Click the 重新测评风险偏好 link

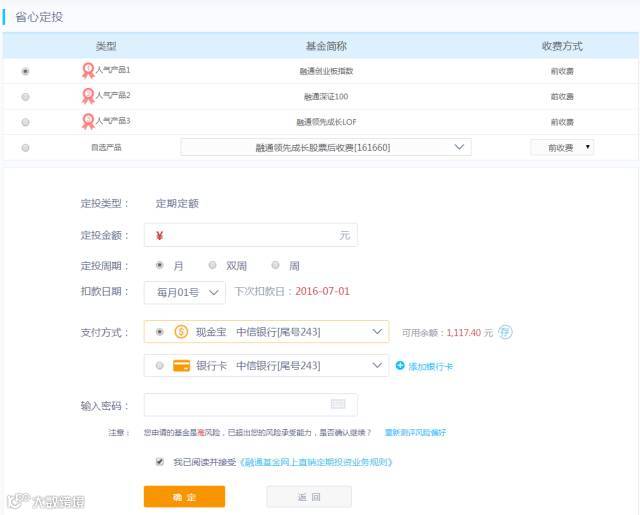pyautogui.click(x=415, y=433)
